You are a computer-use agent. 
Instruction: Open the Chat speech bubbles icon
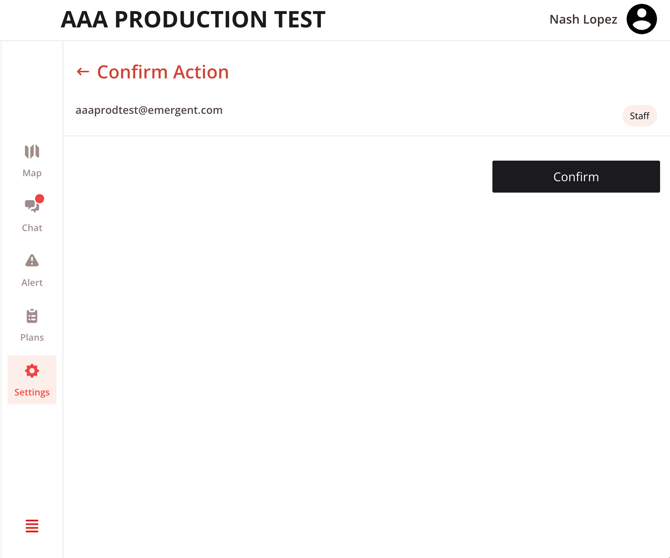(31, 206)
